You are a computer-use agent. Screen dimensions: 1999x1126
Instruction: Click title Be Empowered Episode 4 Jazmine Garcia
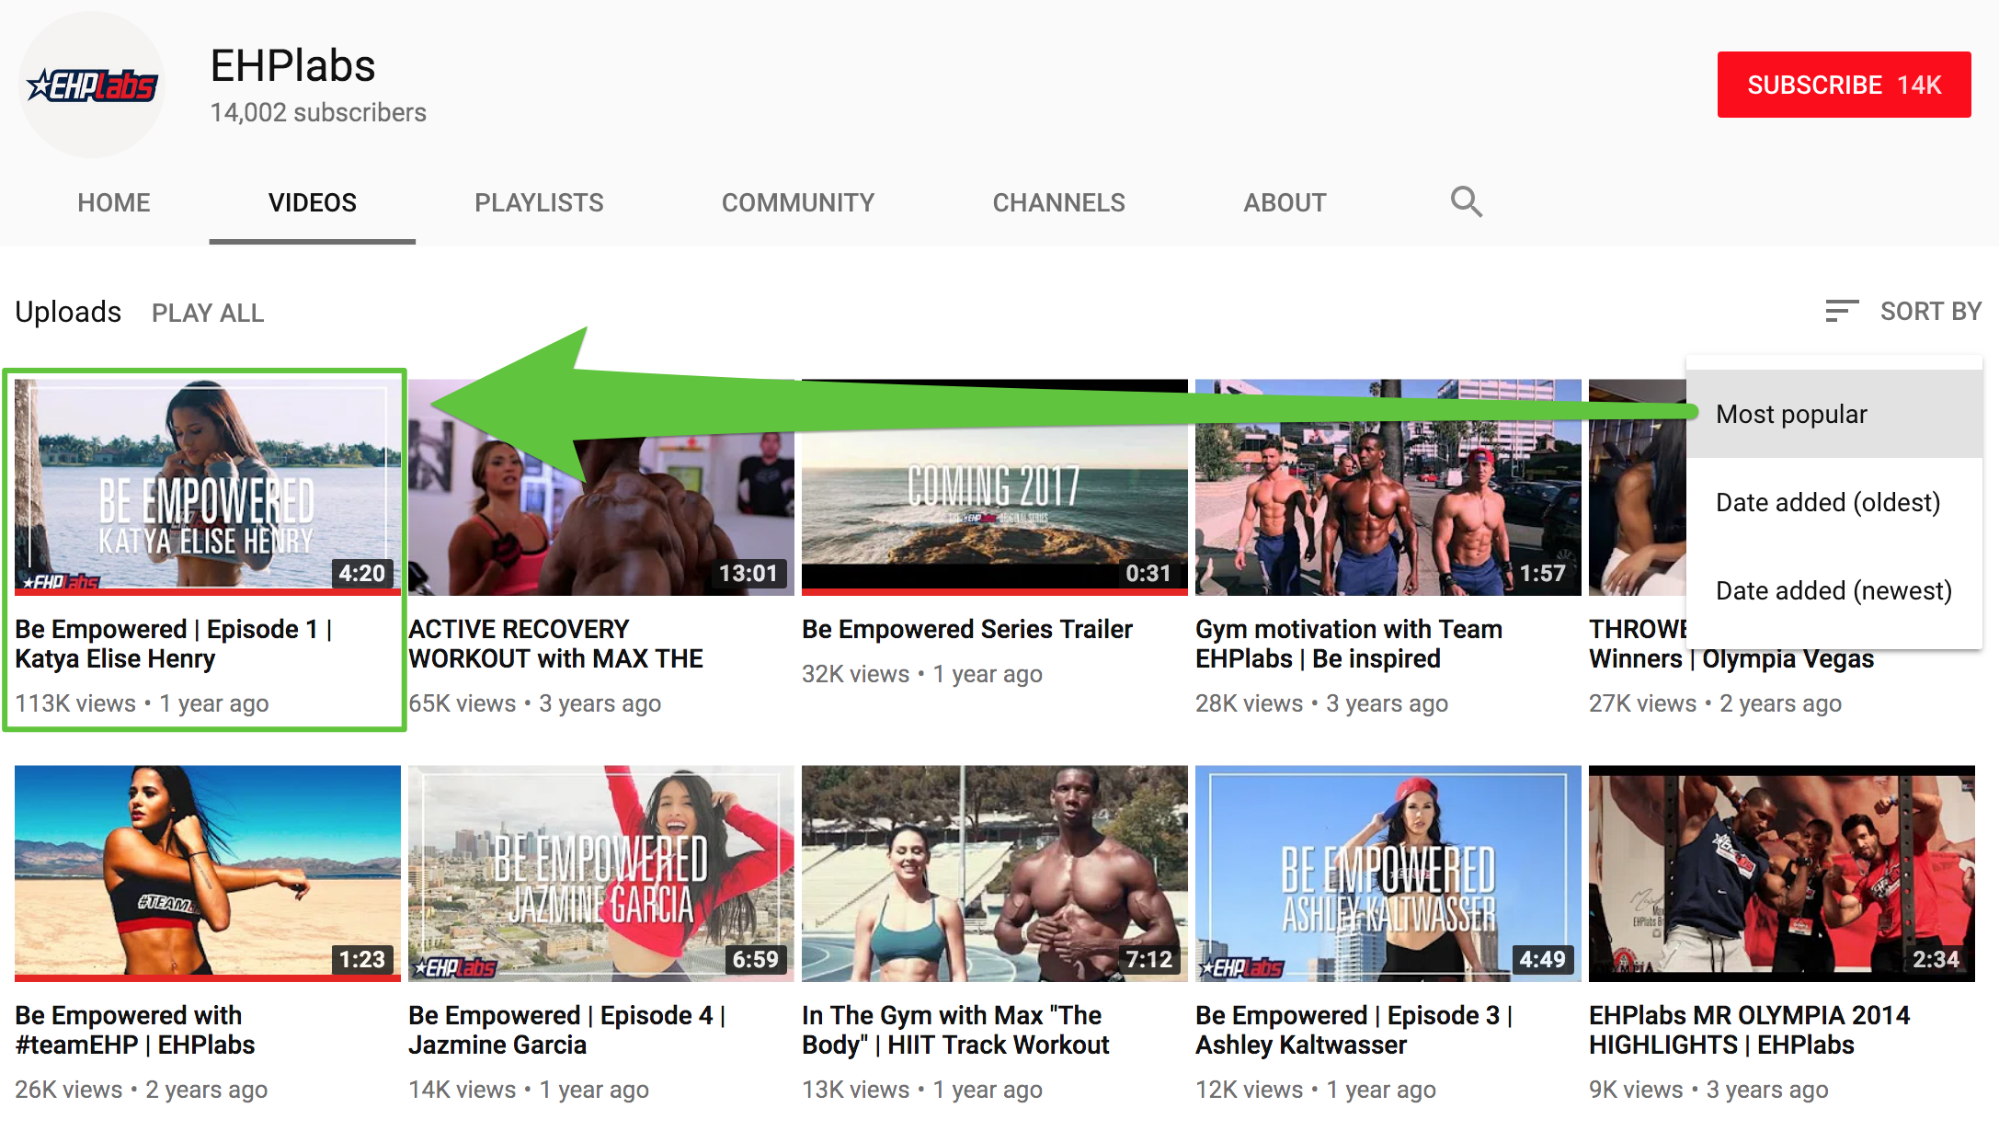point(567,1030)
